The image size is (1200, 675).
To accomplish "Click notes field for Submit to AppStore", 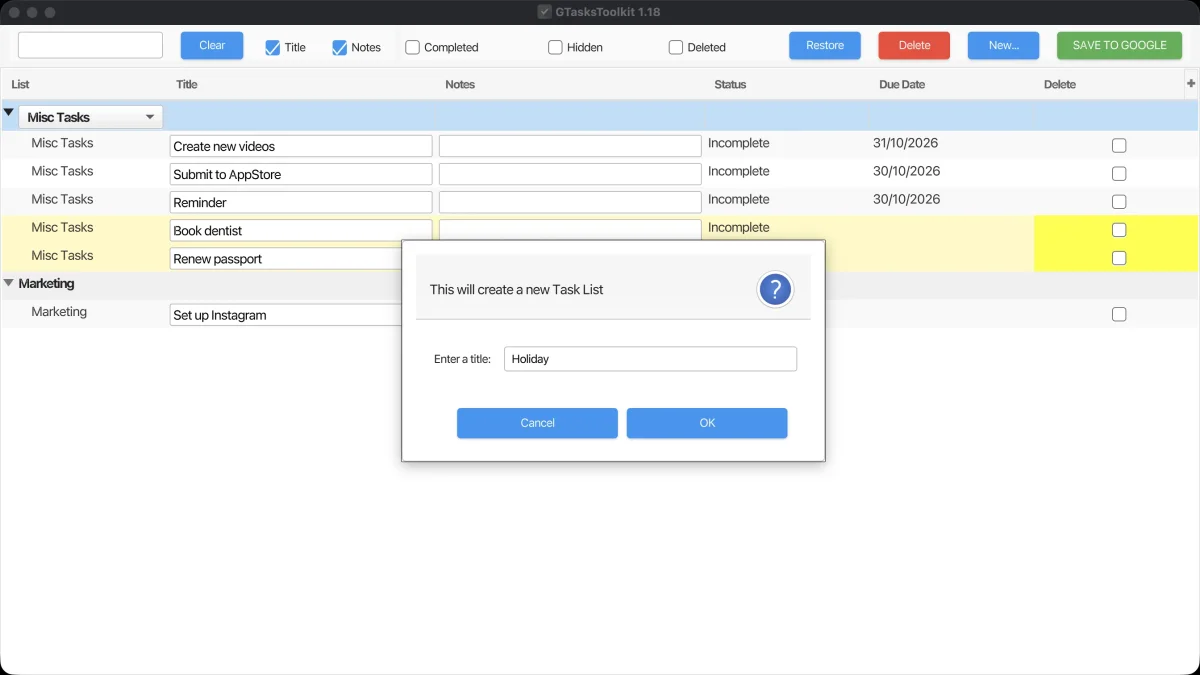I will (570, 174).
